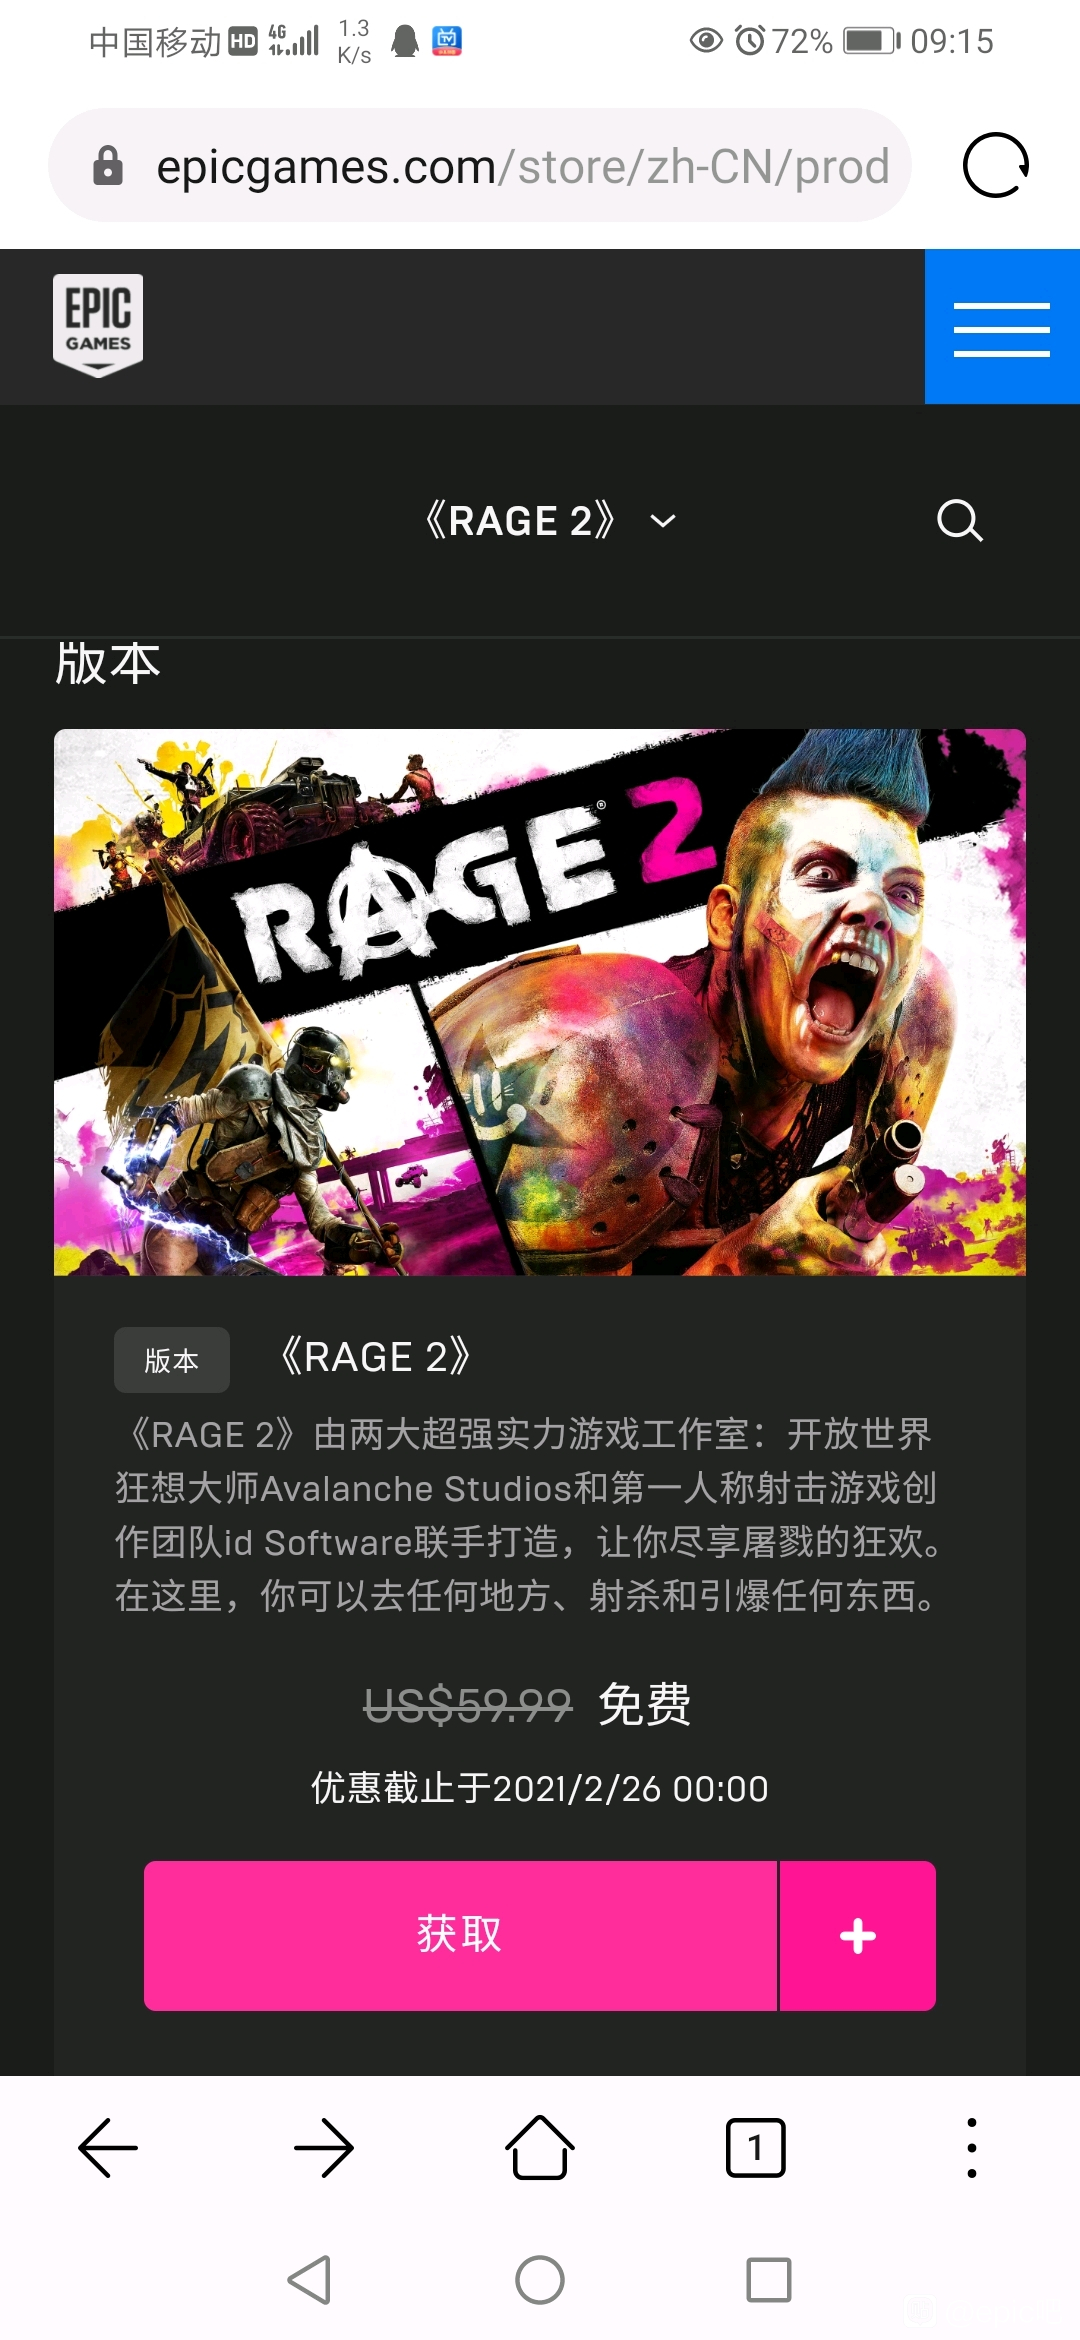Tap Android system back triangle

click(310, 2280)
